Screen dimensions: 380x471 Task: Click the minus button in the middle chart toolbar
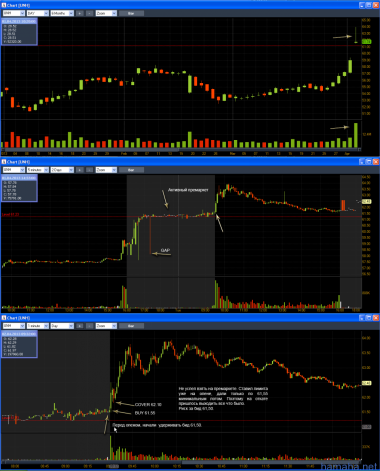[90, 170]
